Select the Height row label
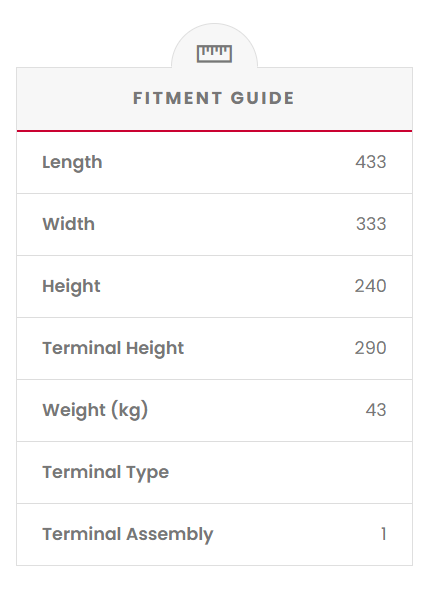The image size is (423, 596). point(71,286)
